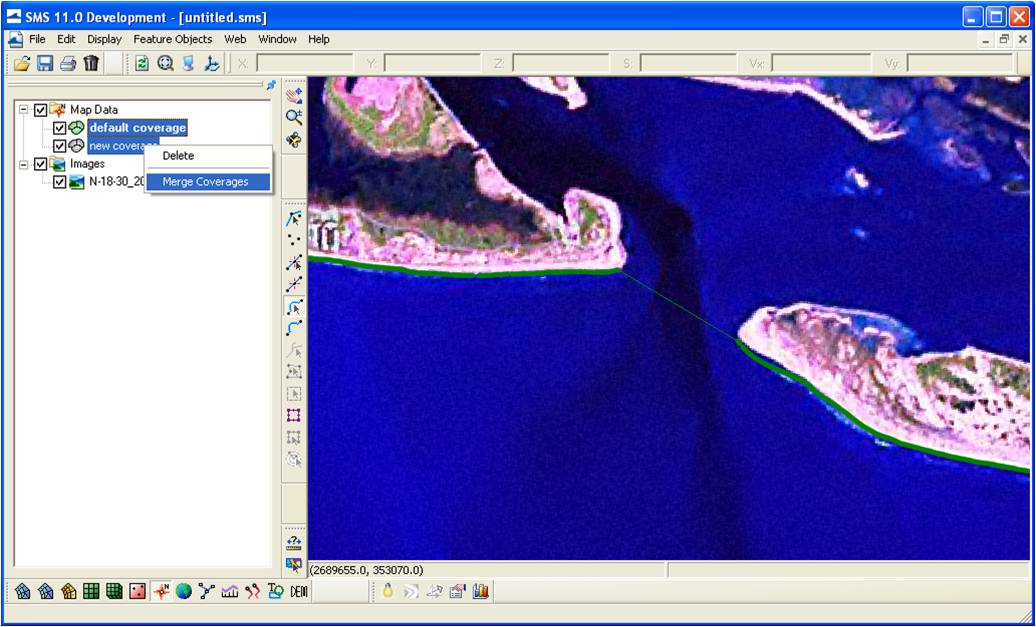This screenshot has width=1036, height=627.
Task: Switch to the Cartesian Grid module icon
Action: (91, 592)
